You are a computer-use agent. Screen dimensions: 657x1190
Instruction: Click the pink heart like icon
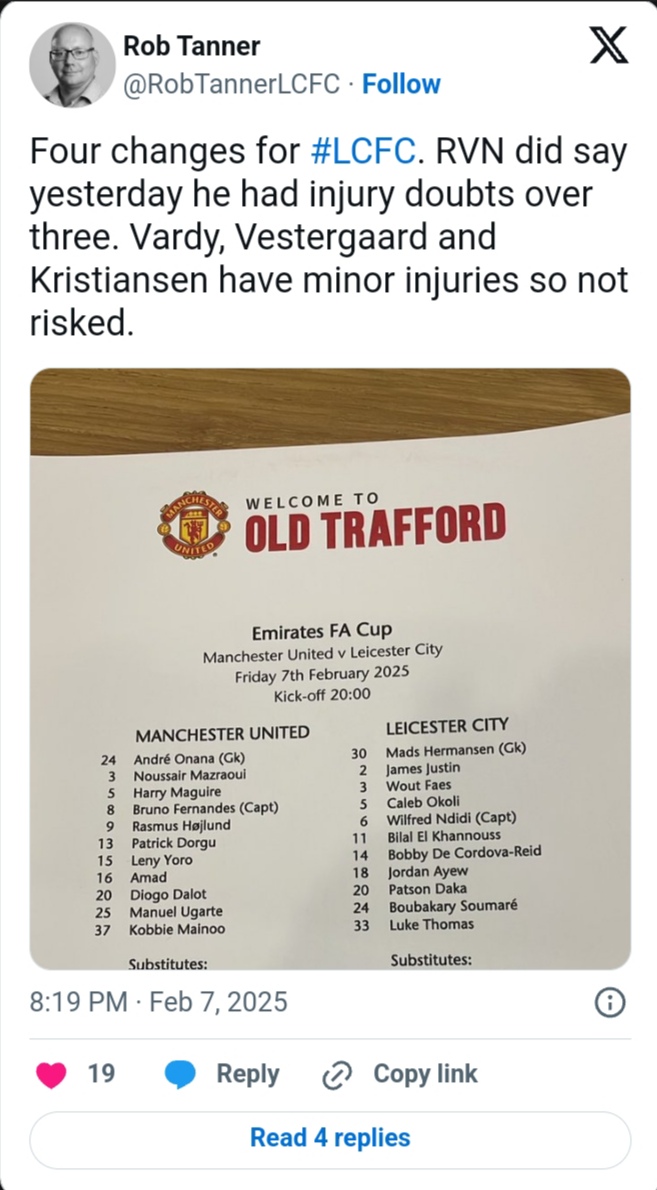(x=51, y=1075)
